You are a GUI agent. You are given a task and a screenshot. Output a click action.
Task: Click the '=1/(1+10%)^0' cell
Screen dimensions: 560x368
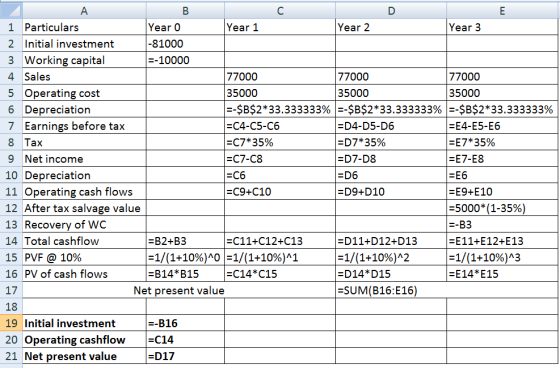pos(185,257)
